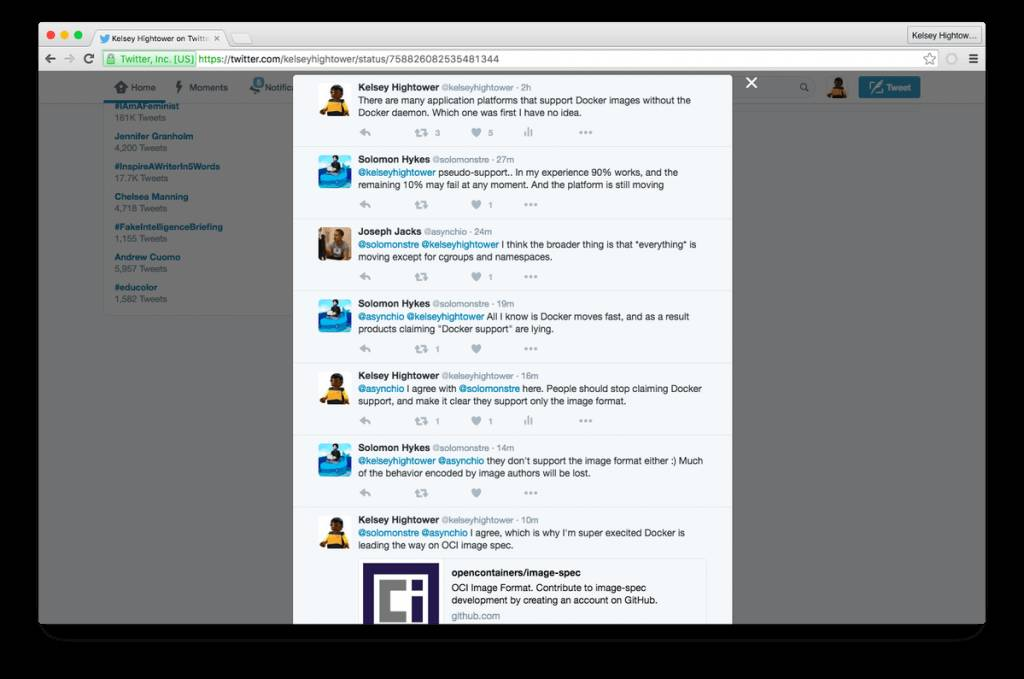
Task: Open more options on Solomon's 27m tweet
Action: (x=530, y=204)
